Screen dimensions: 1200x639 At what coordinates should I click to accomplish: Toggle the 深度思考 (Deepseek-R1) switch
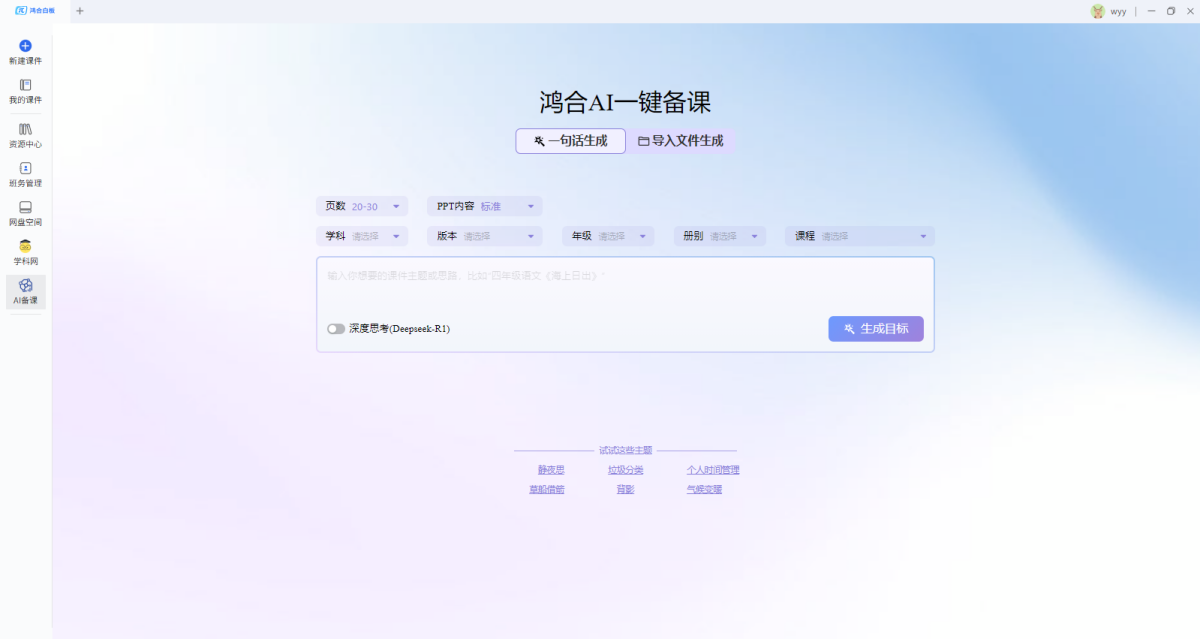coord(336,329)
